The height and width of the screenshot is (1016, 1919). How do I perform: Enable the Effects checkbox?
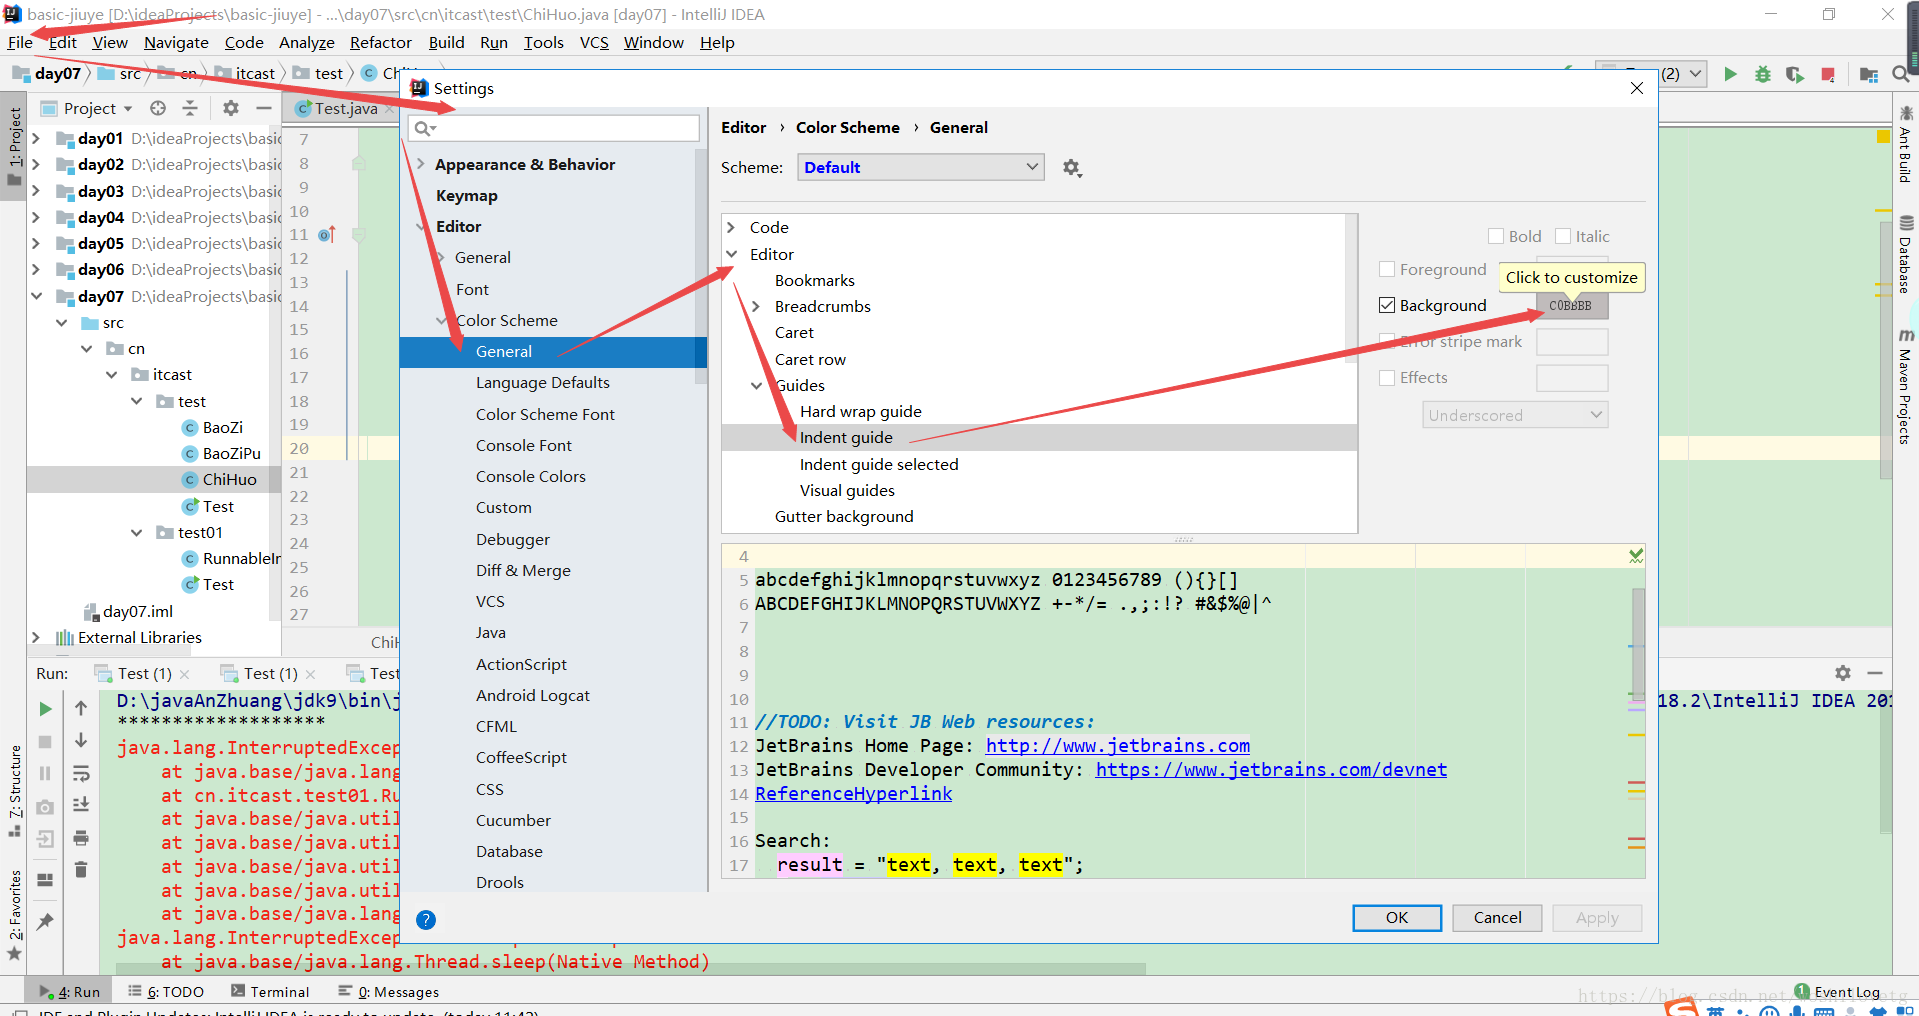coord(1387,378)
